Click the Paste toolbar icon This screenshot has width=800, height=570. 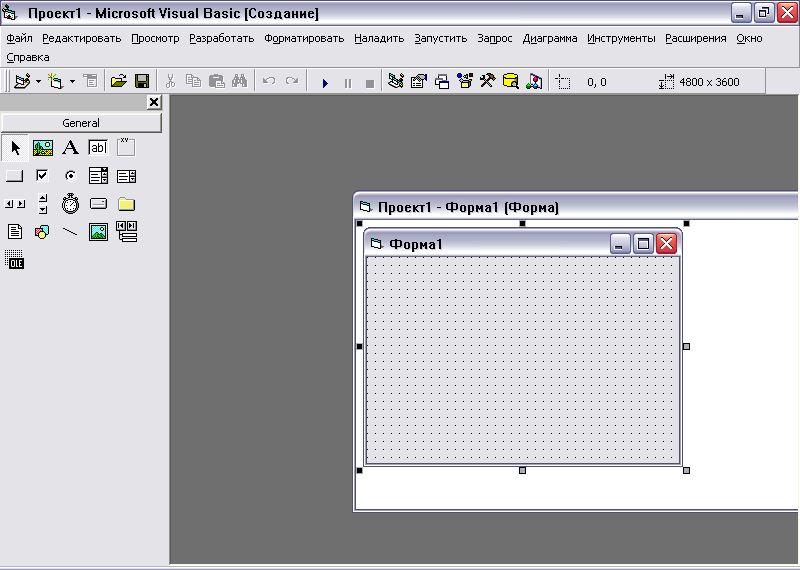coord(216,81)
